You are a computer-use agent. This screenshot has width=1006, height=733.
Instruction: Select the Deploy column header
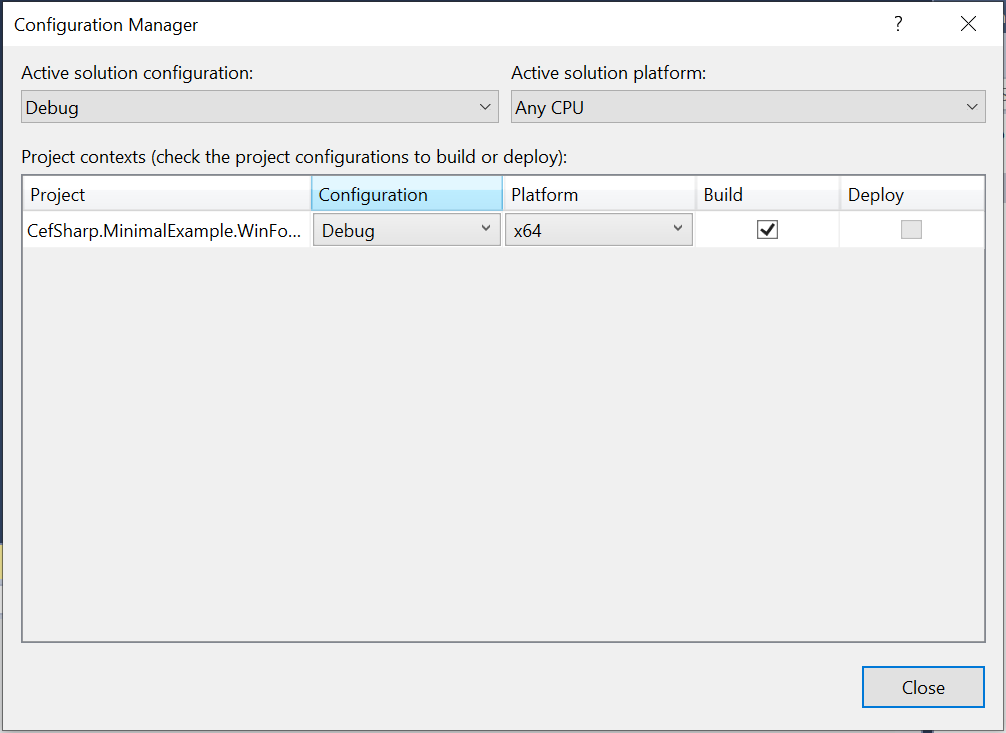pos(911,193)
